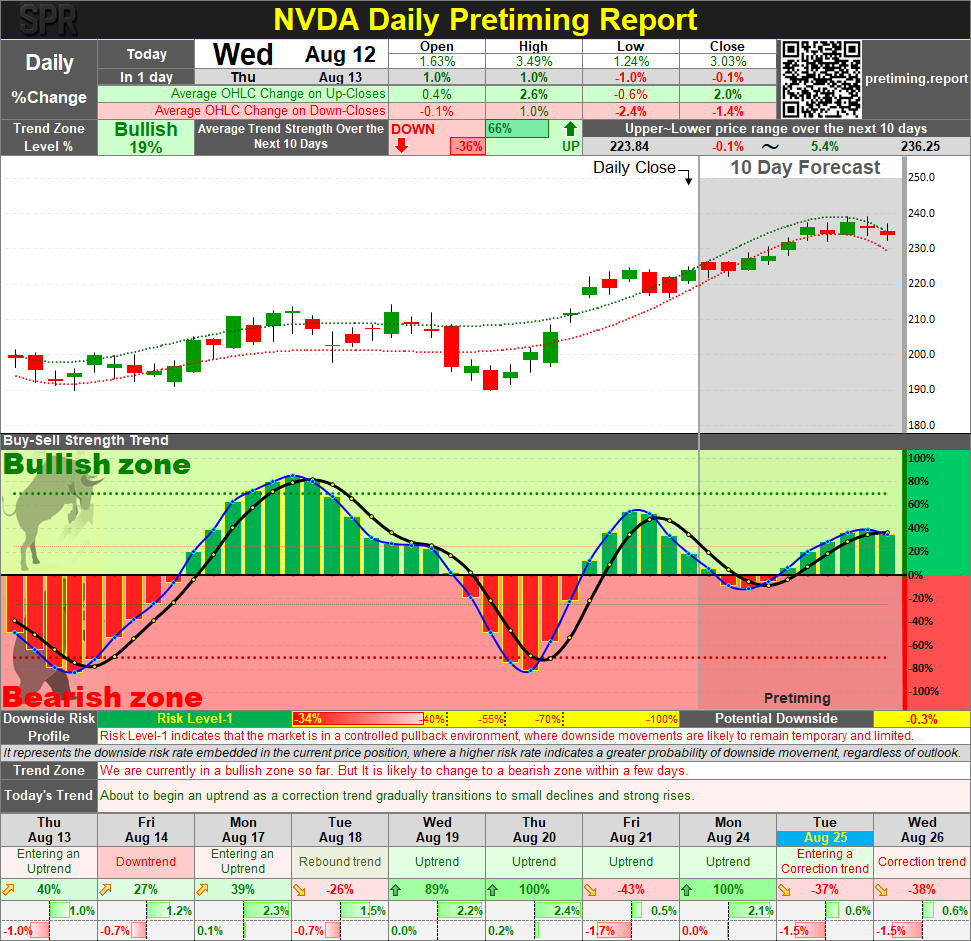Click the green UP arrow icon

click(x=570, y=129)
